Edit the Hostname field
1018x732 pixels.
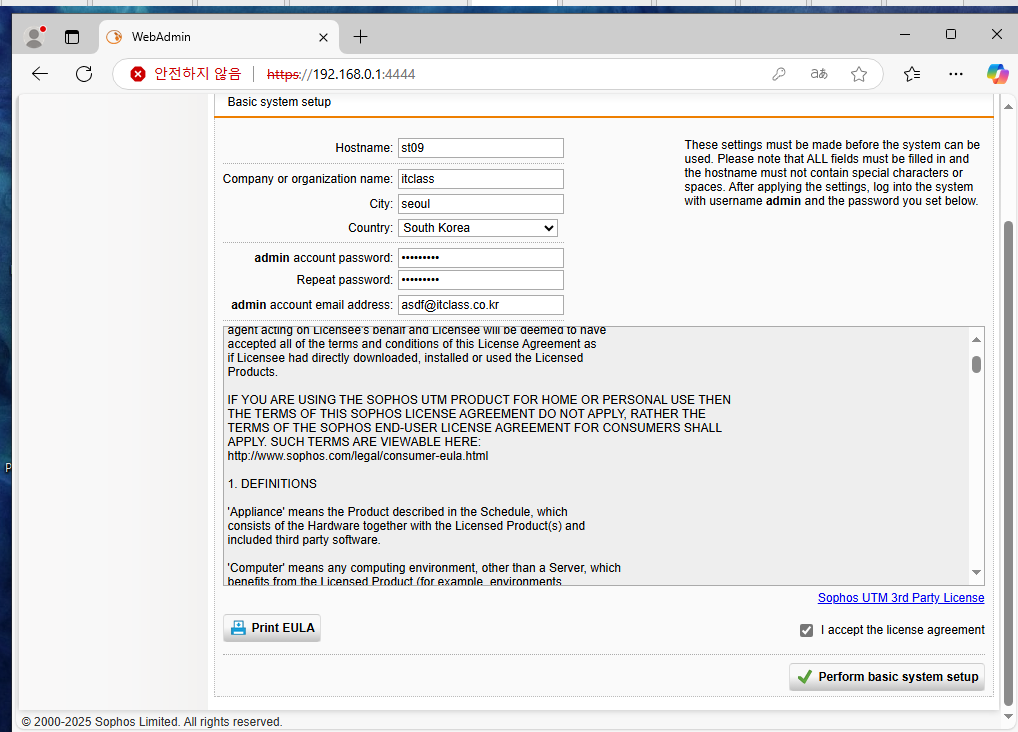pyautogui.click(x=480, y=147)
